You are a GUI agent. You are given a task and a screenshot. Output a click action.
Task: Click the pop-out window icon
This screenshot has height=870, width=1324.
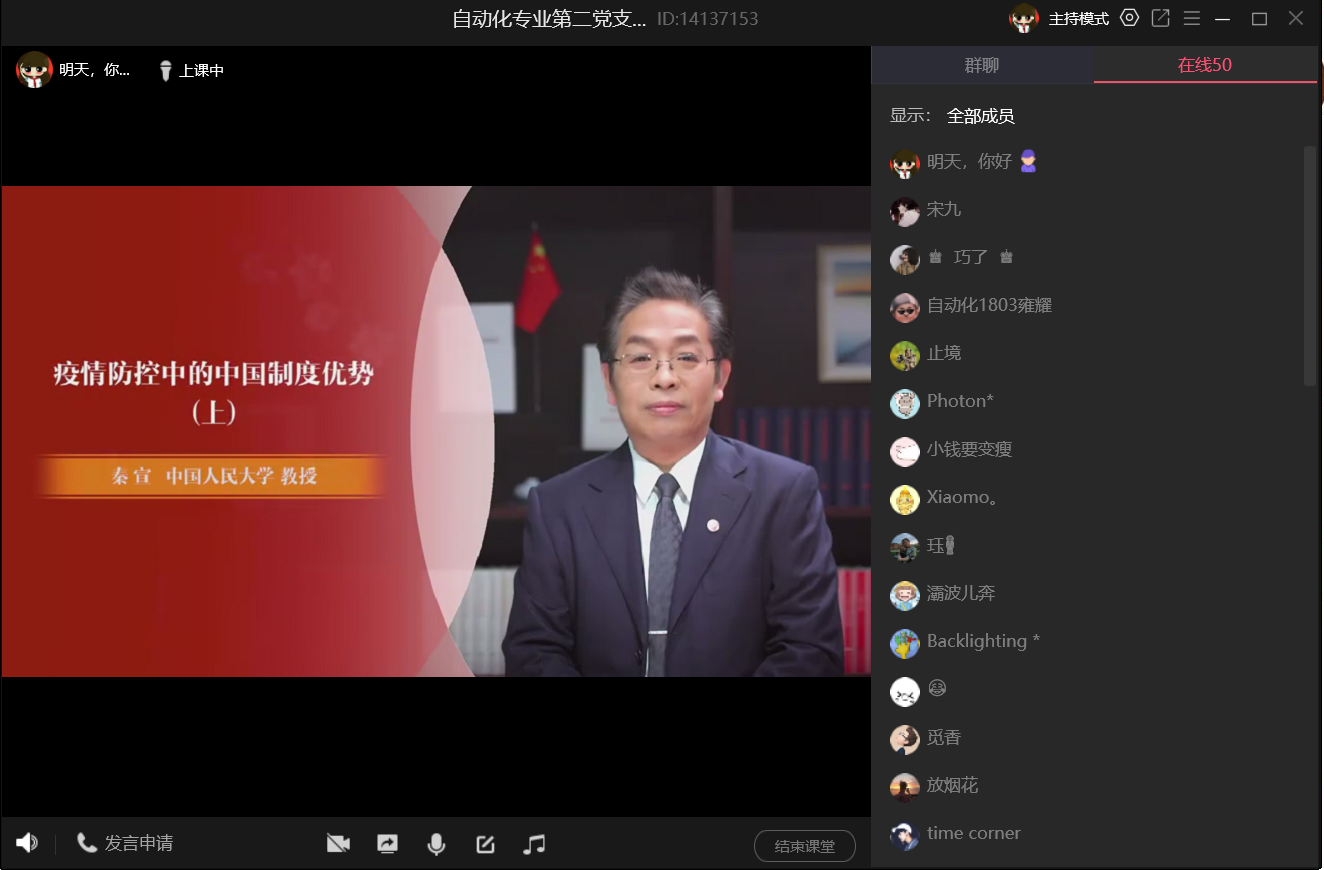click(1160, 18)
